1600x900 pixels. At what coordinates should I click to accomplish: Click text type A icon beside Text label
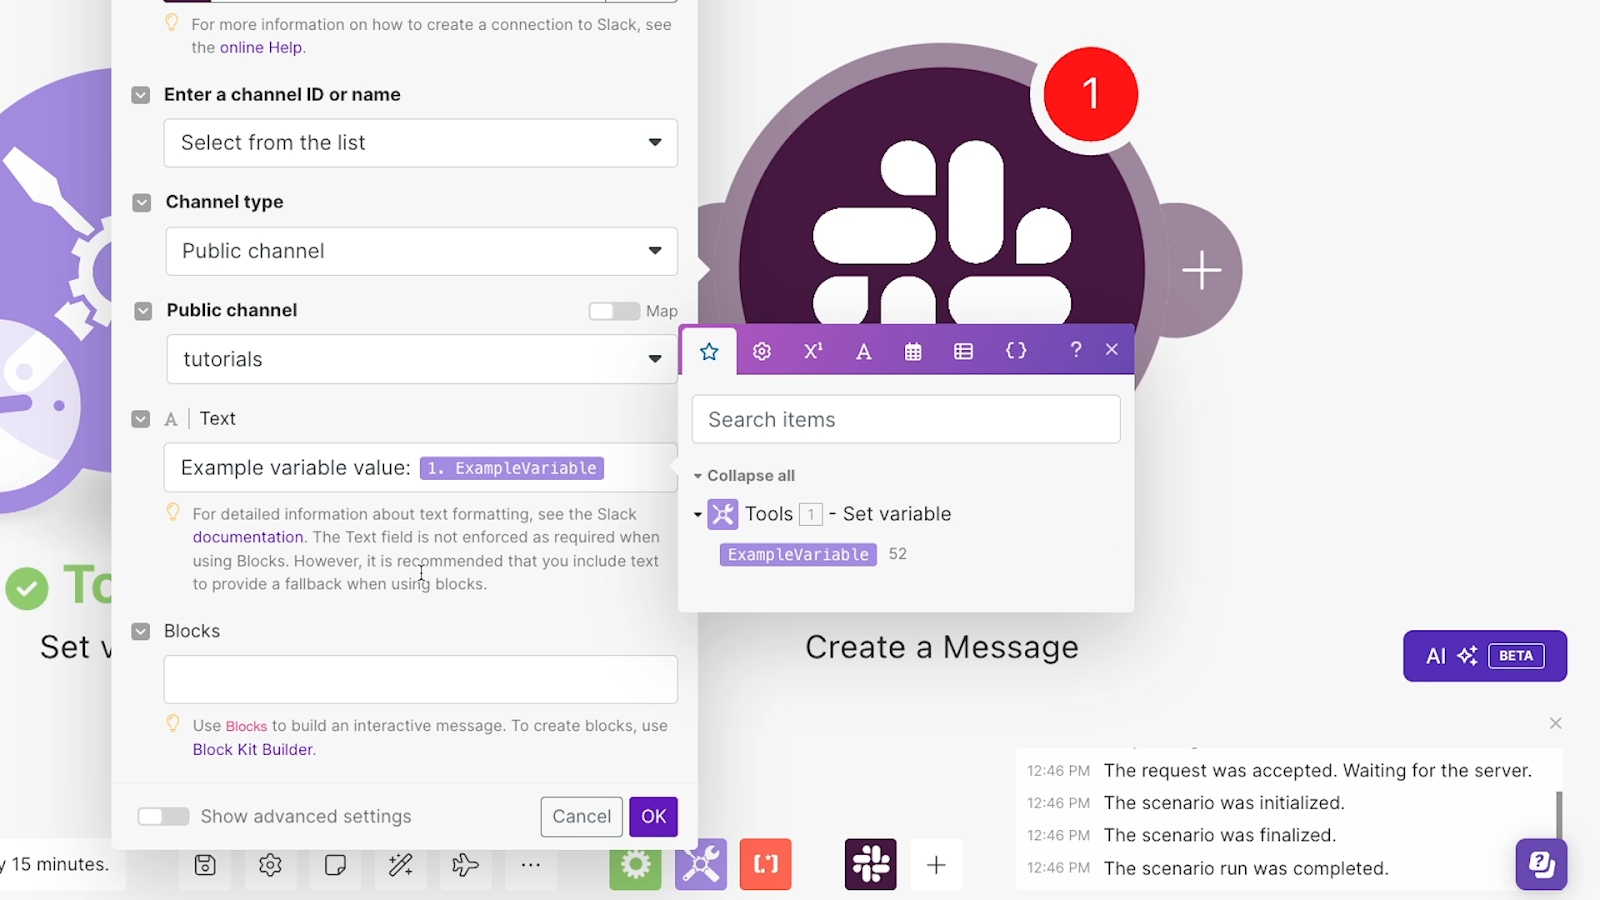click(x=171, y=420)
